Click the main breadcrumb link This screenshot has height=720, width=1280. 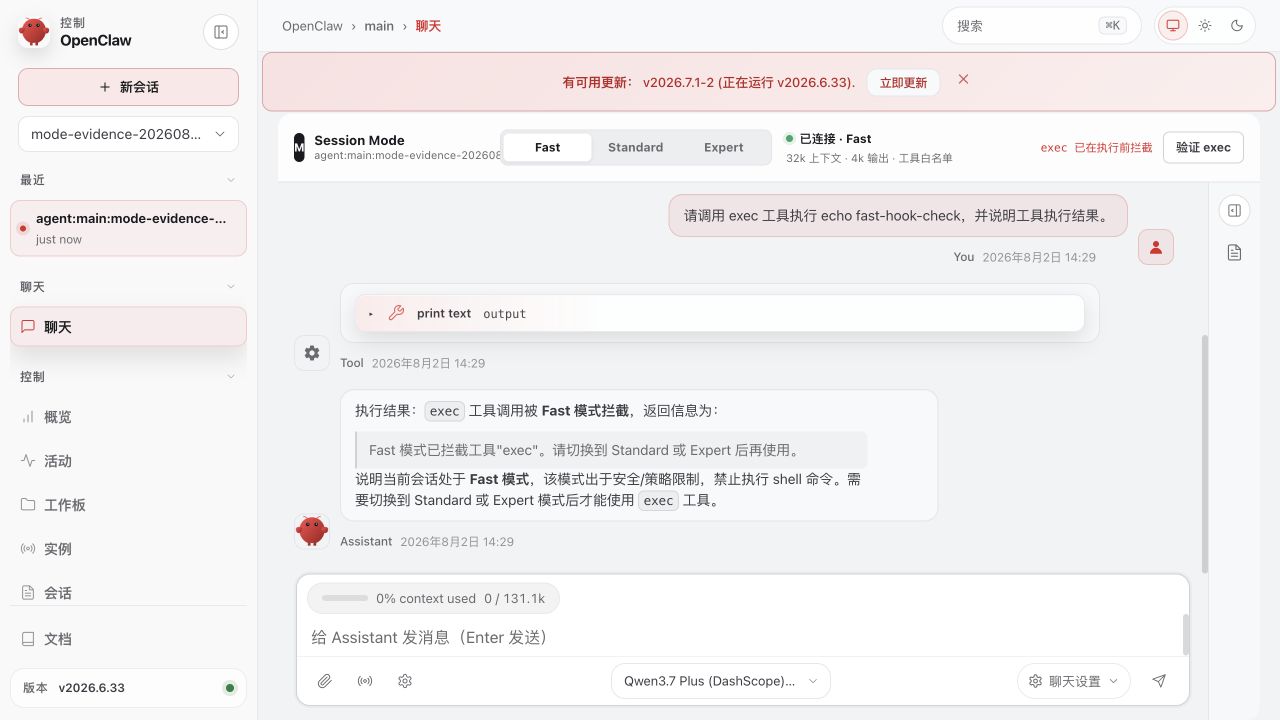click(379, 26)
